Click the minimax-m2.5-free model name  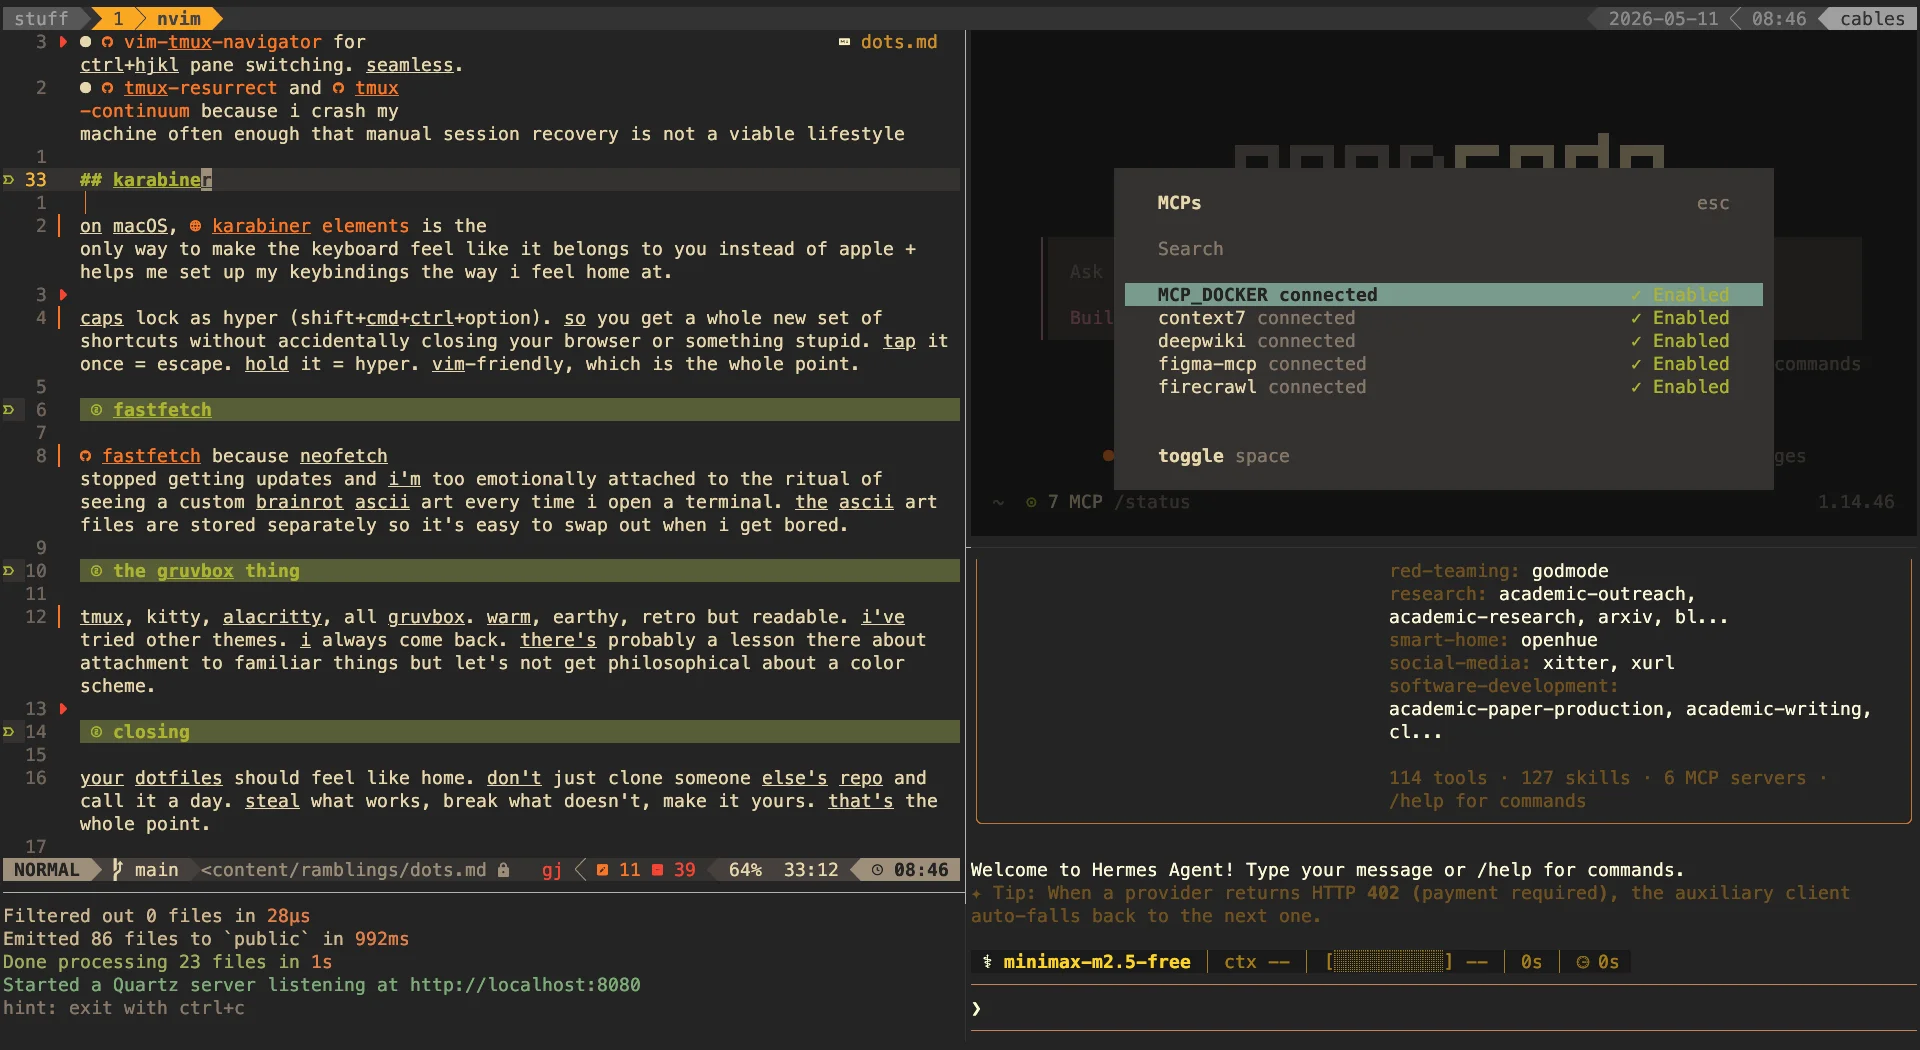1097,962
